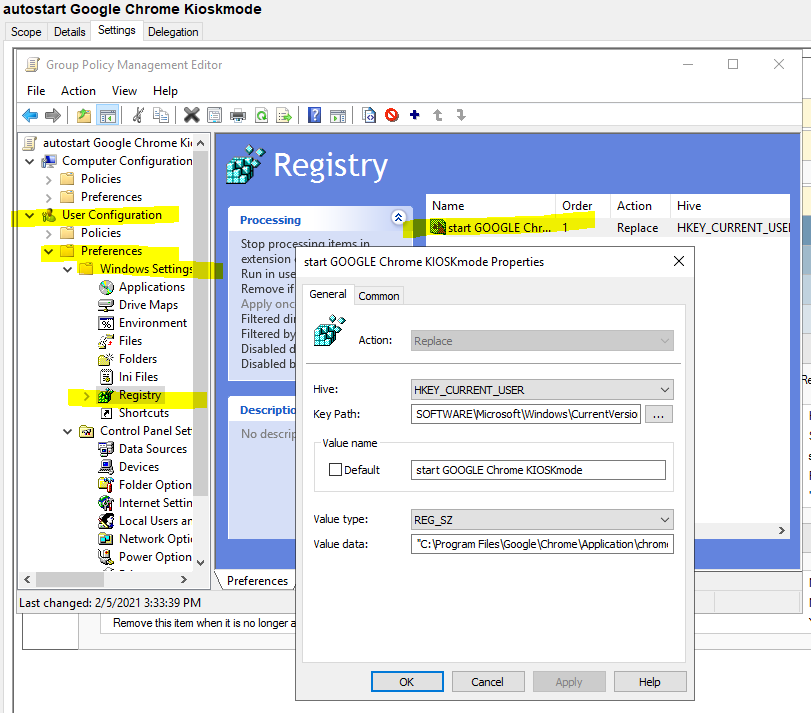Click the Delete X toolbar icon
Screen dimensions: 811x713
(191, 115)
